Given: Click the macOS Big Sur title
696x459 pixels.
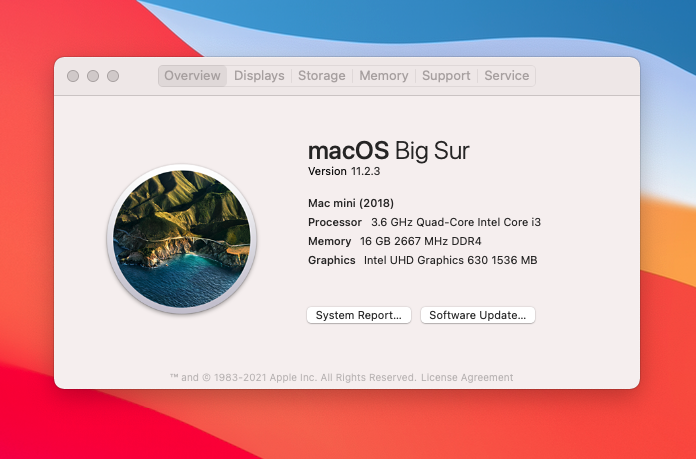Looking at the screenshot, I should pos(388,151).
